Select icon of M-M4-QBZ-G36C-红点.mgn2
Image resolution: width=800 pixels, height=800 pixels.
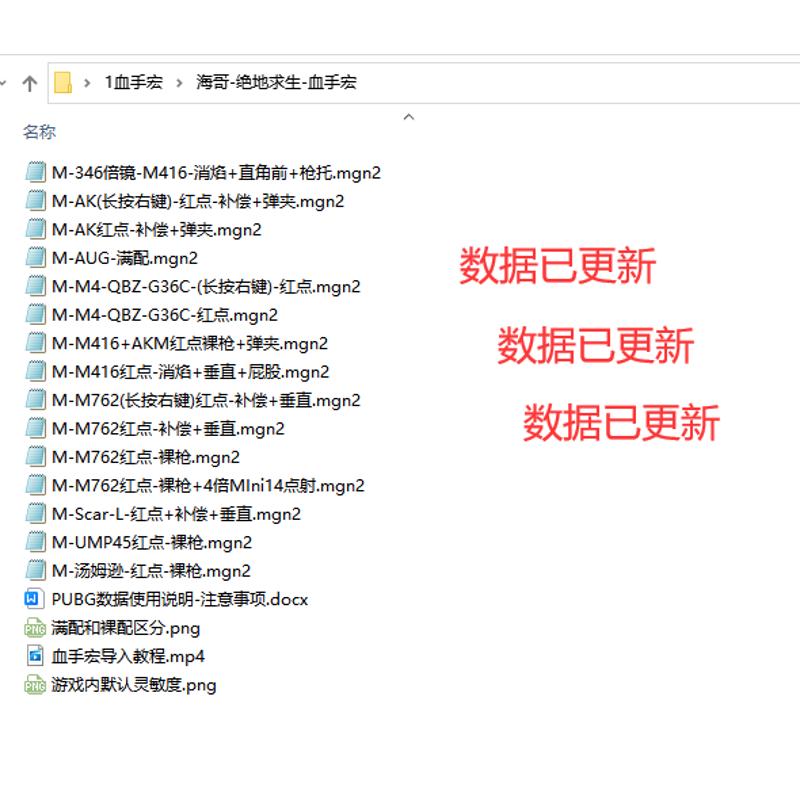pos(35,314)
